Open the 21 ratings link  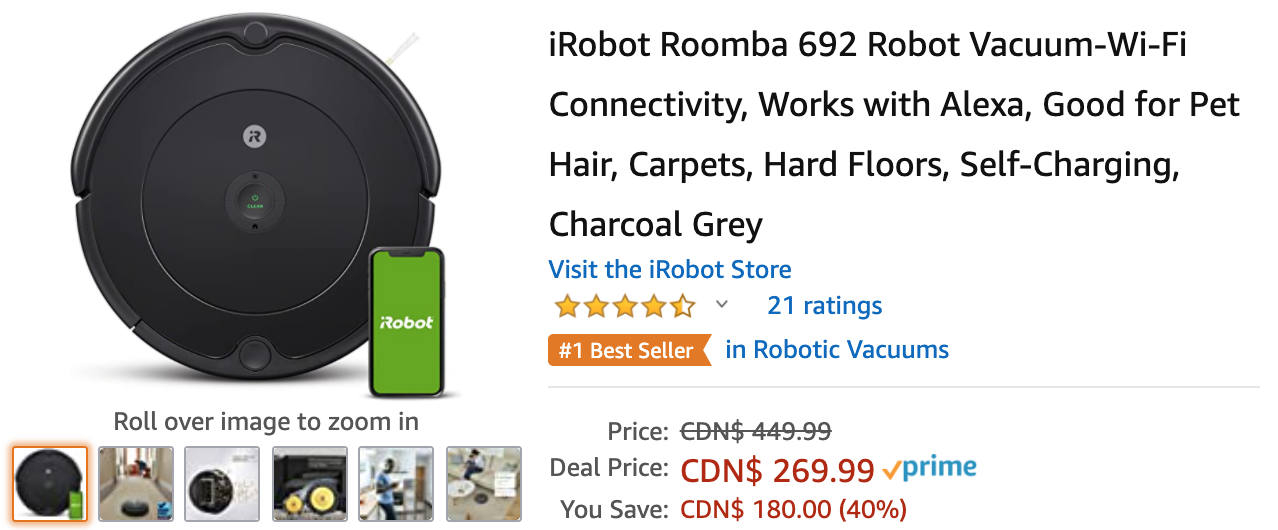[x=824, y=305]
